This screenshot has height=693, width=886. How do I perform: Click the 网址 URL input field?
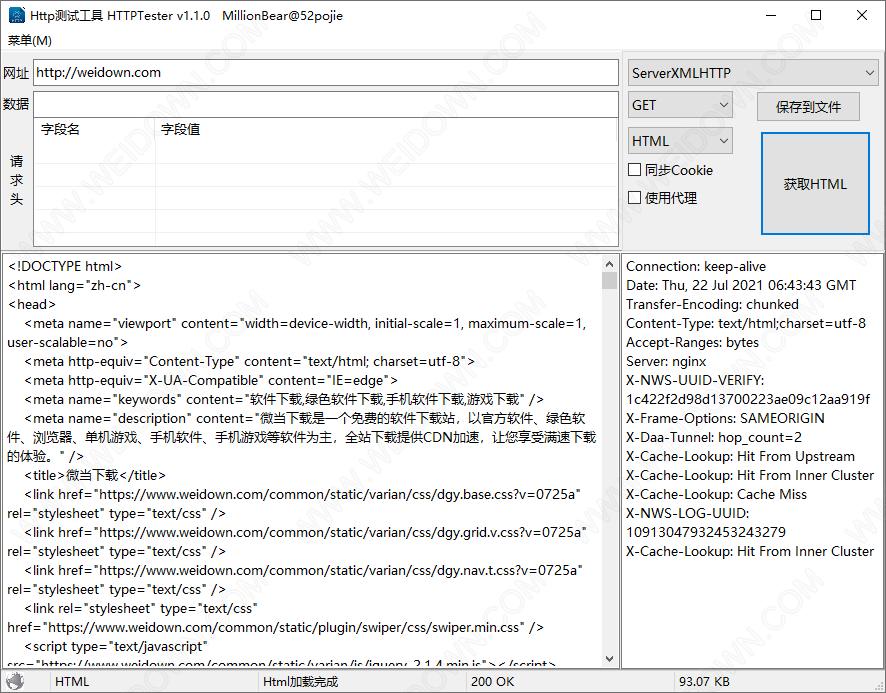pos(326,73)
